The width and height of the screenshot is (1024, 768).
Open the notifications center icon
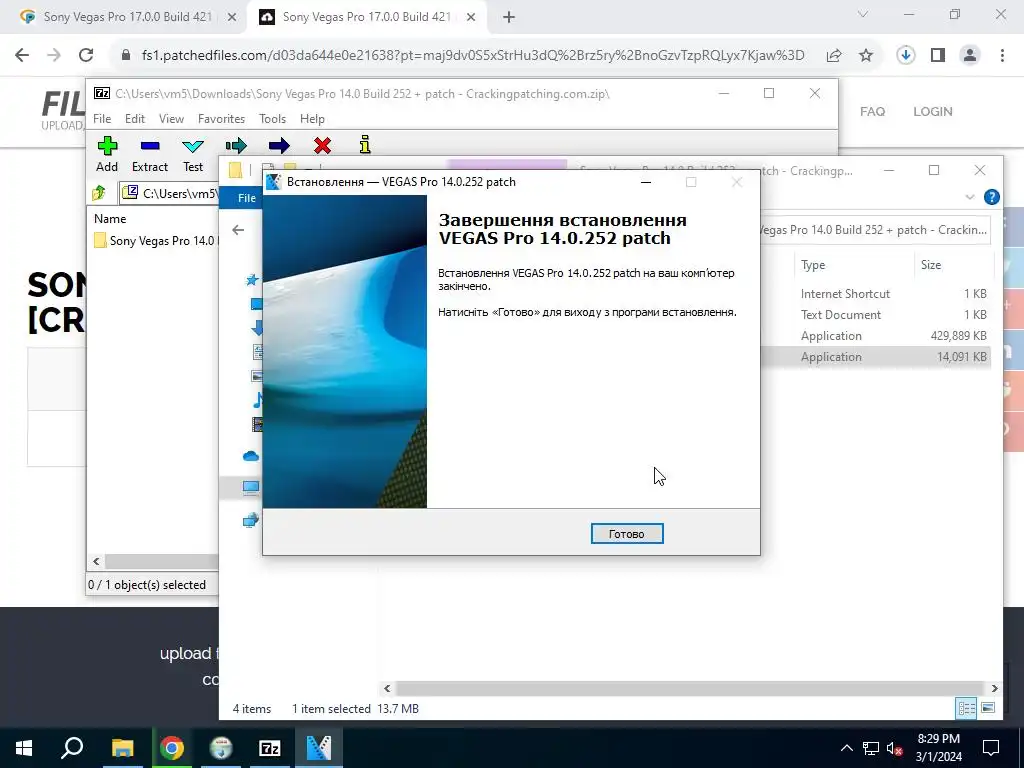[991, 748]
